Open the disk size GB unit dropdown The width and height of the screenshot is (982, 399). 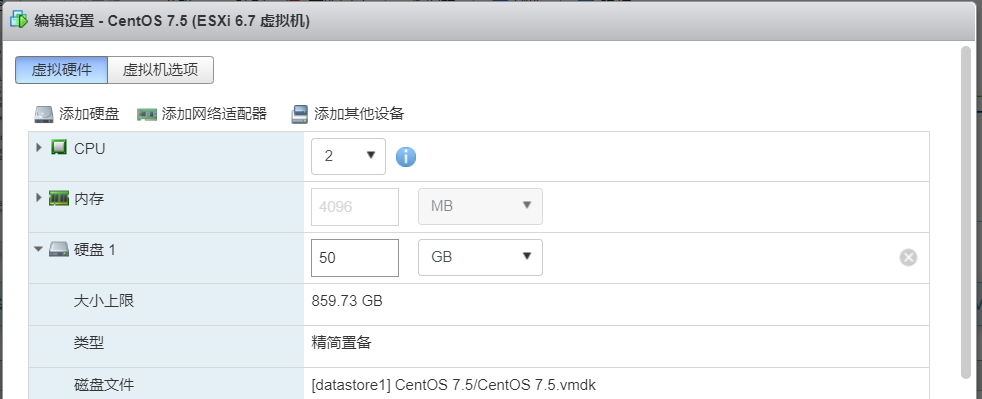pos(480,257)
